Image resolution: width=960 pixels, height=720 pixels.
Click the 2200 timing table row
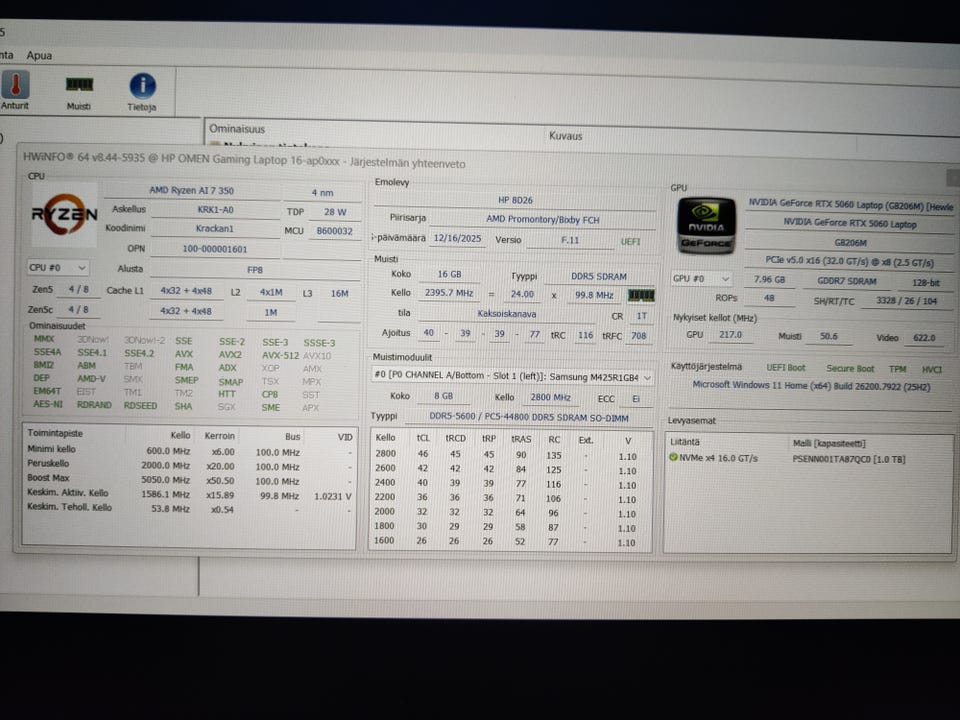tap(509, 498)
